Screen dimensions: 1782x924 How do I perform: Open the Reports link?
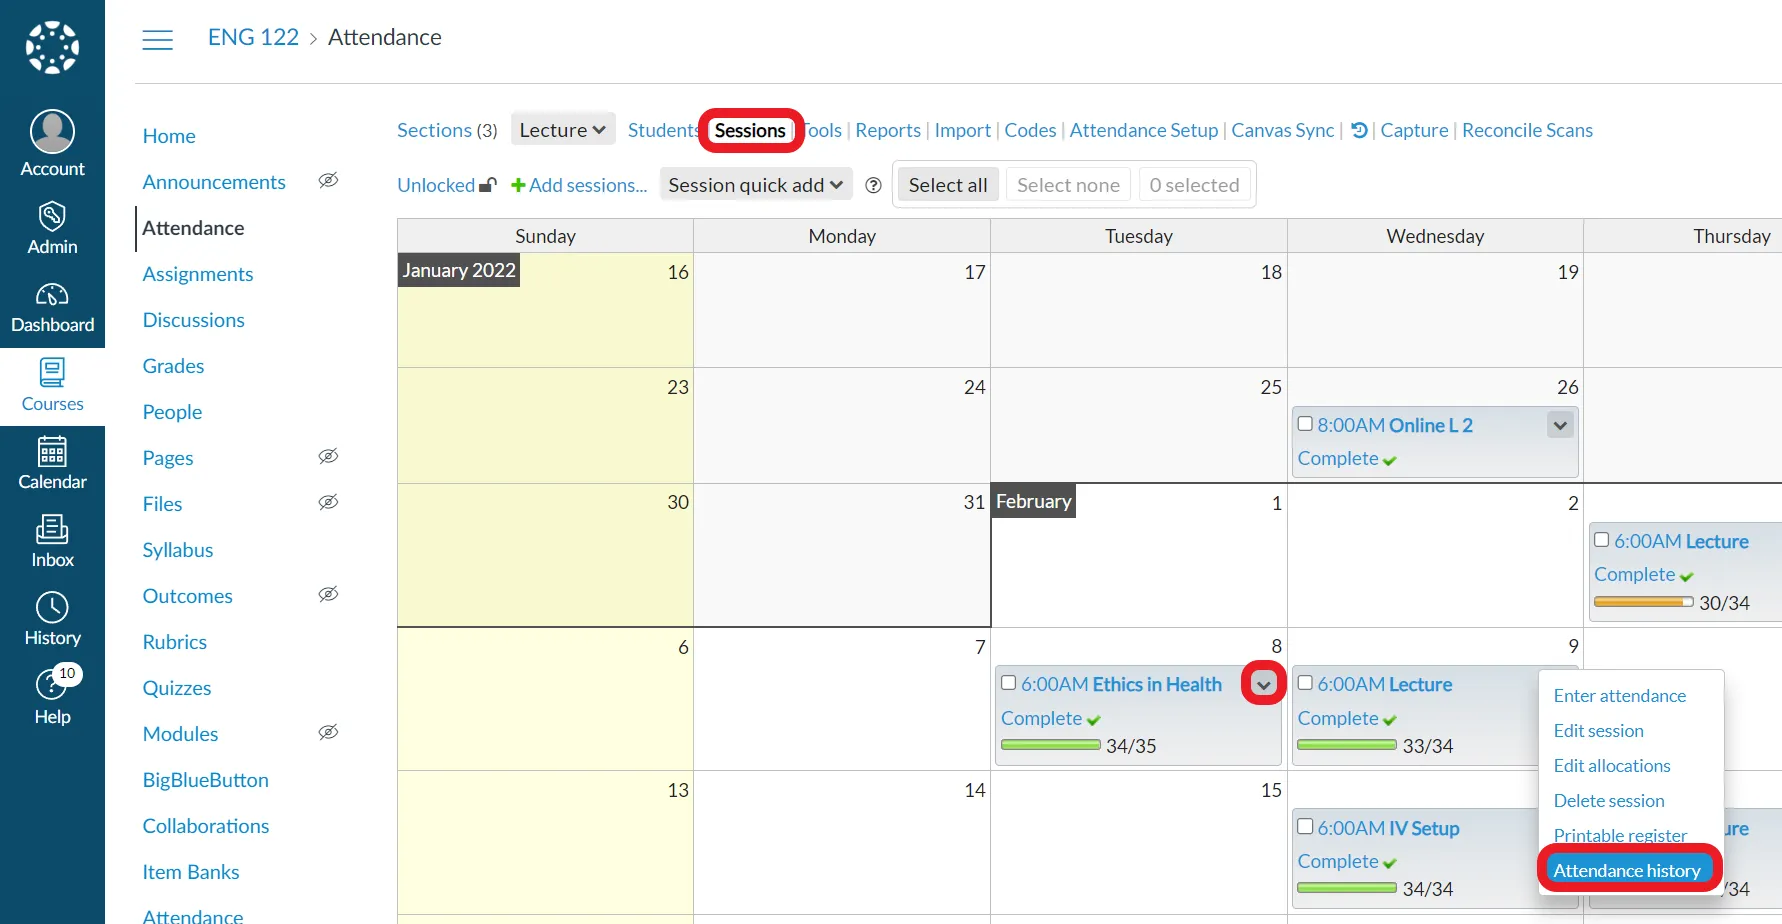[x=888, y=130]
